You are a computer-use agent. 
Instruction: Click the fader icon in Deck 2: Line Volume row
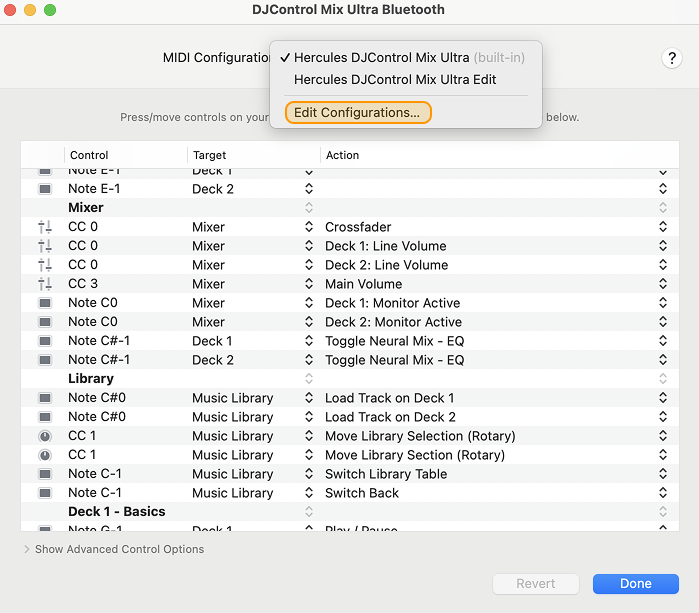(45, 265)
